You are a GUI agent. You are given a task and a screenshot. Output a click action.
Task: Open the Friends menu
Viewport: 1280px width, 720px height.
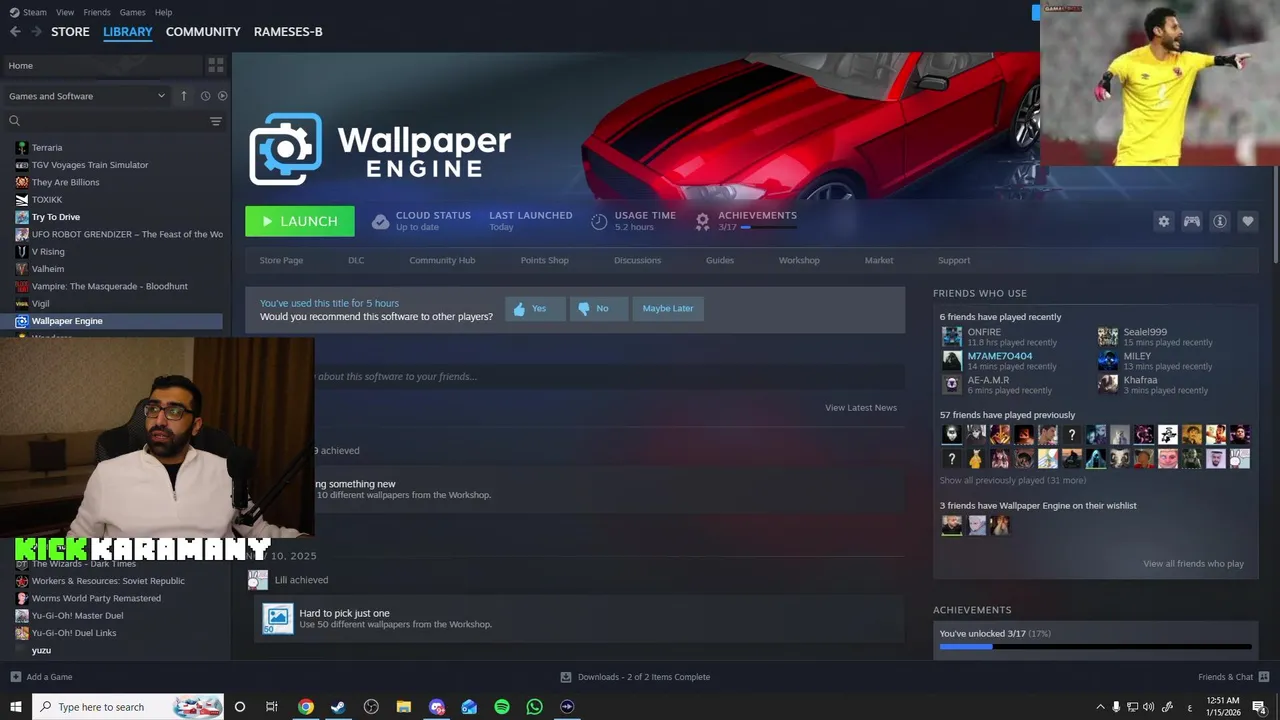(97, 12)
